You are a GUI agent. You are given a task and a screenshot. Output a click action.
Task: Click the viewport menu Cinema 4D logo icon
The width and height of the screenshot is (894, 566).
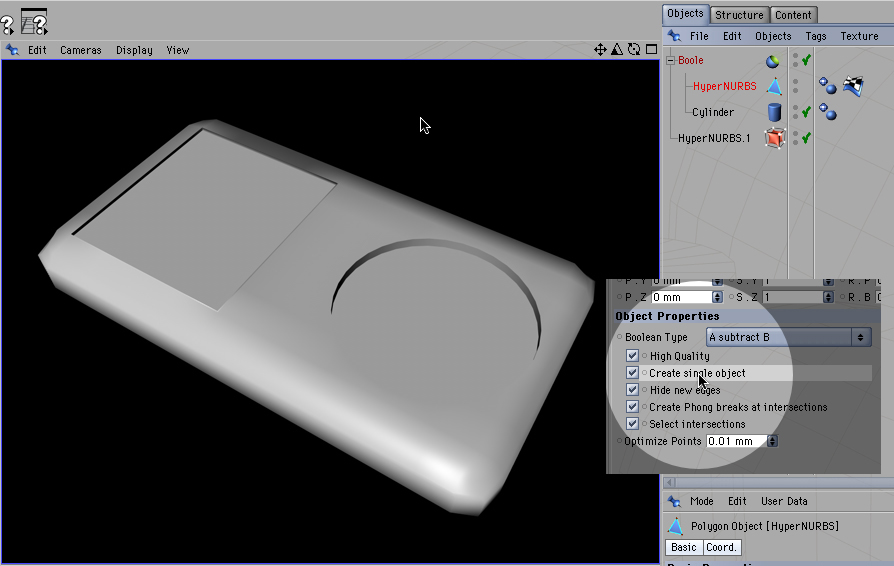point(12,50)
